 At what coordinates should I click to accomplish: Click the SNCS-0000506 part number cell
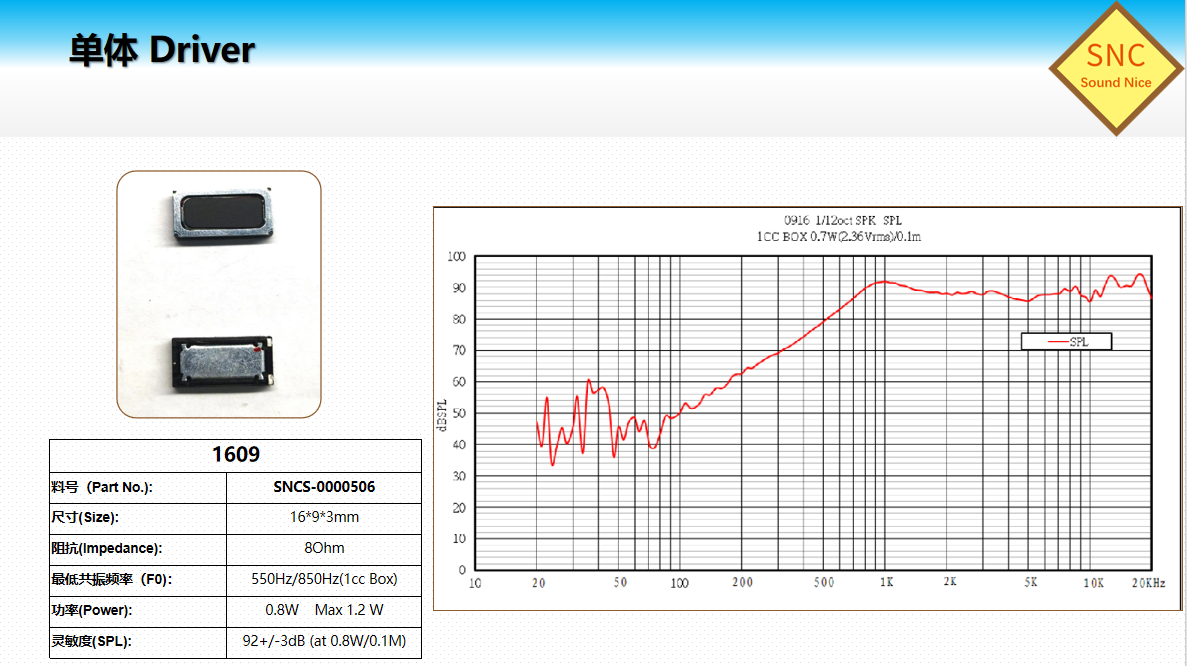(x=324, y=488)
